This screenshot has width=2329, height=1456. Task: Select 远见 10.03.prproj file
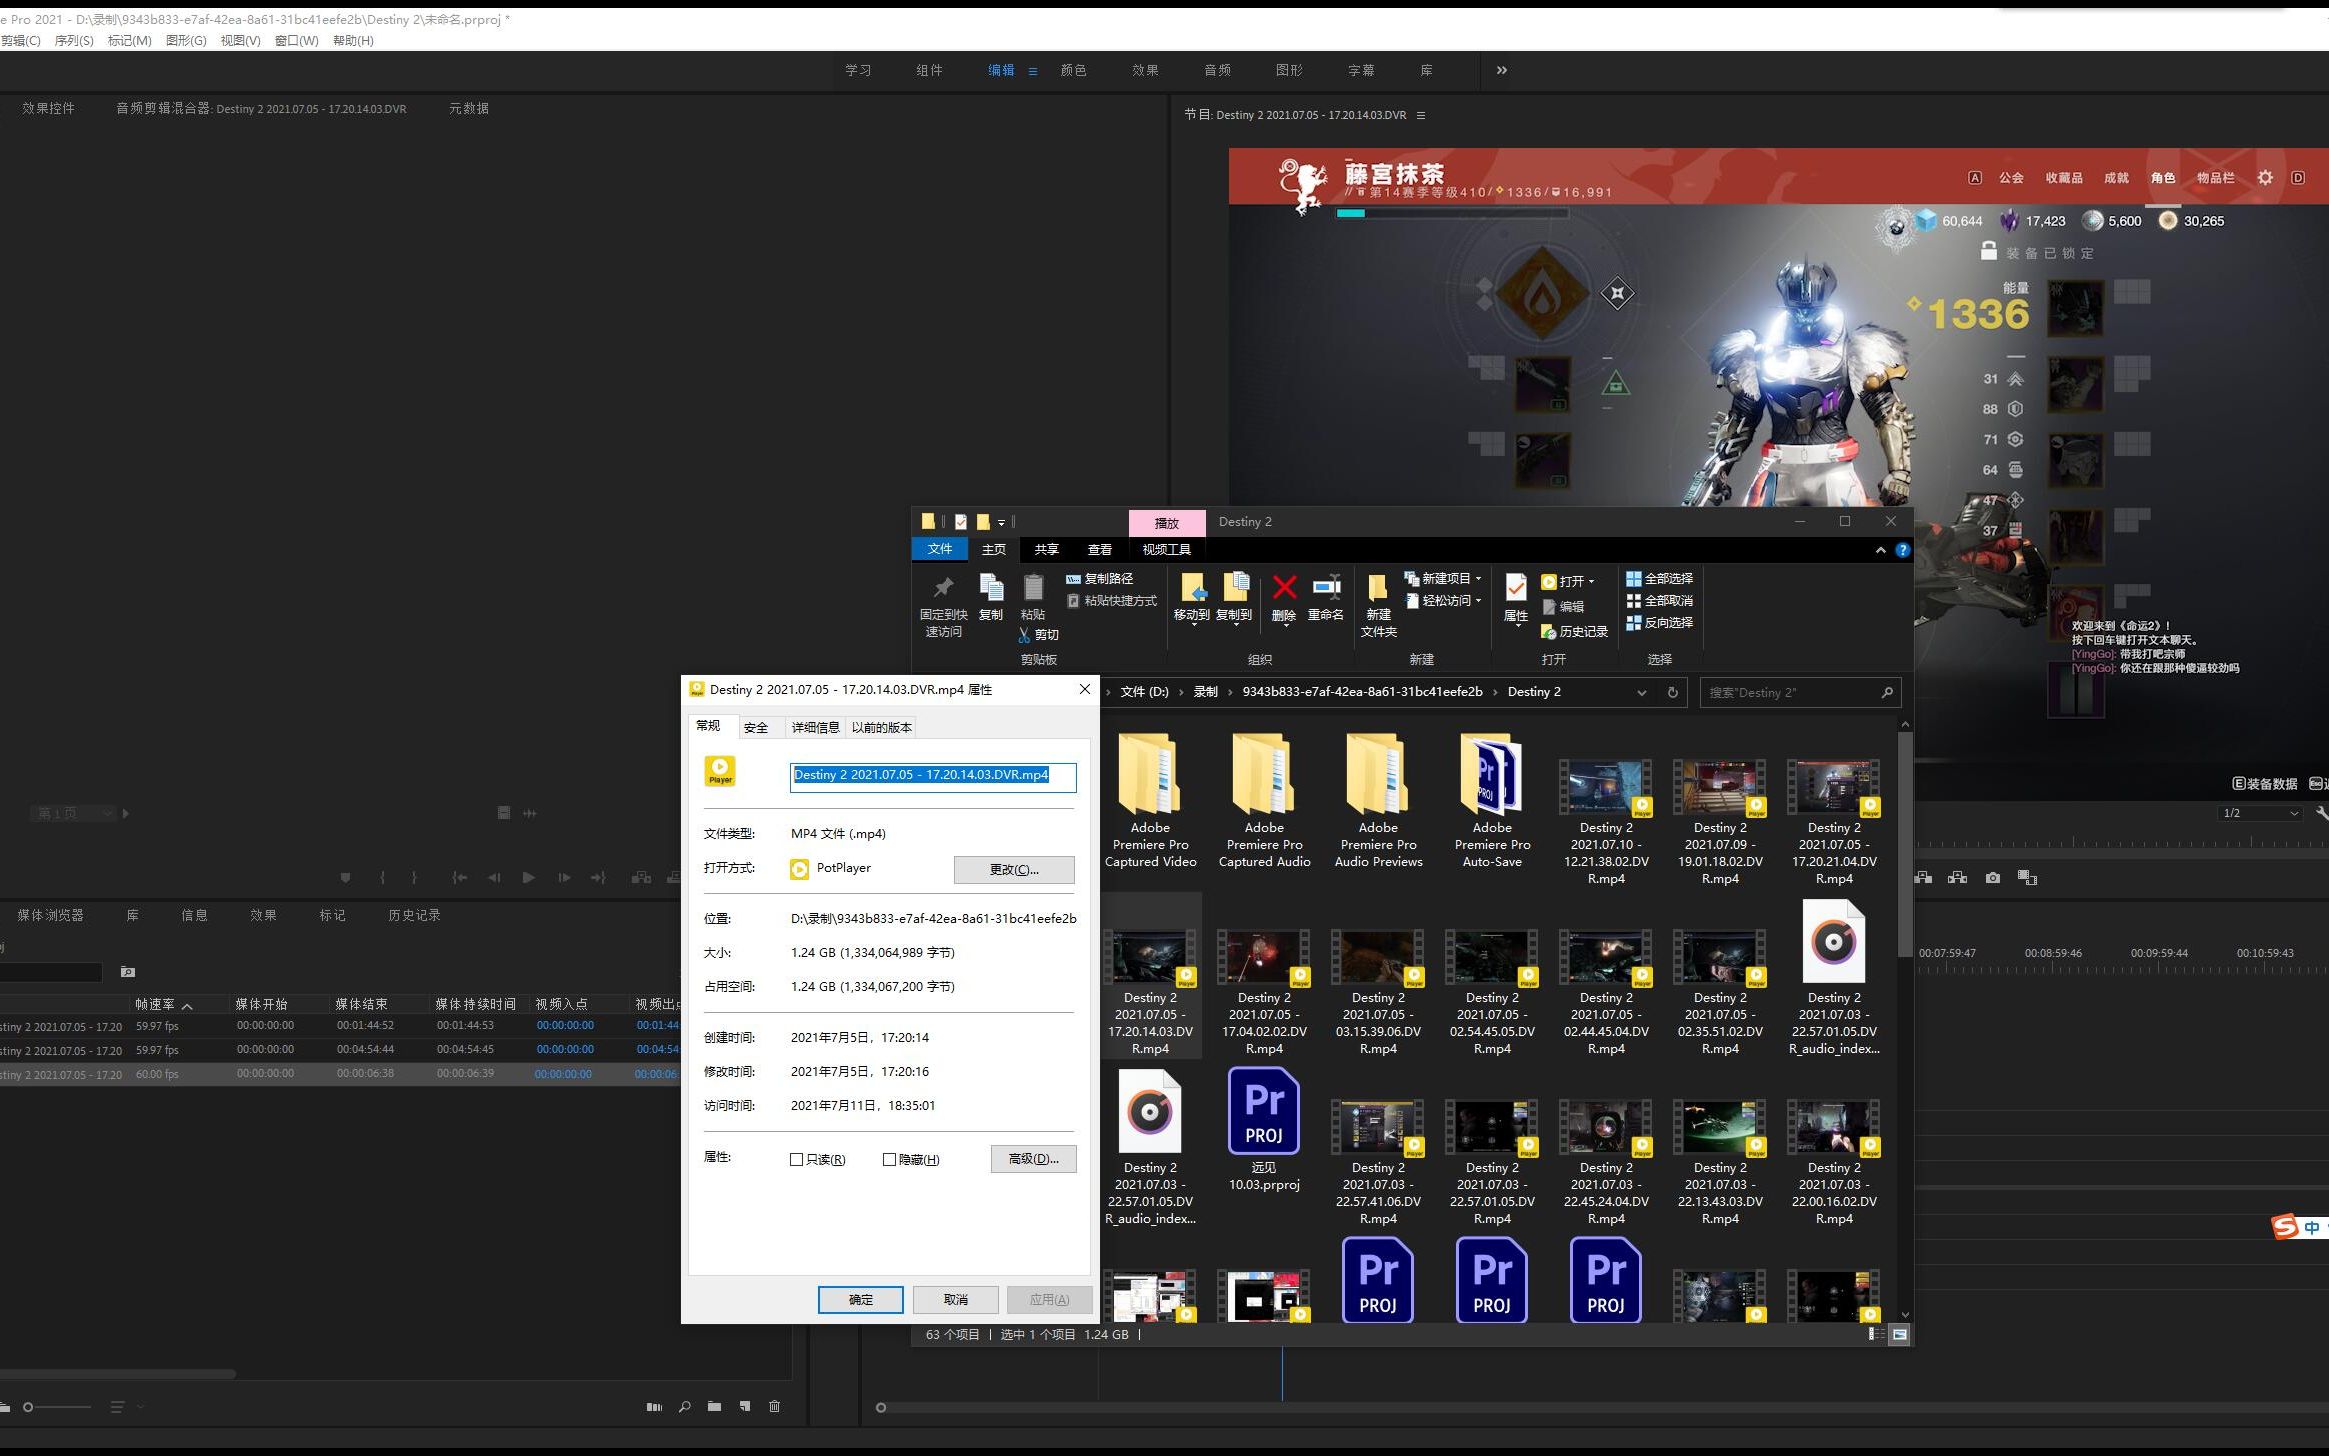click(1264, 1130)
